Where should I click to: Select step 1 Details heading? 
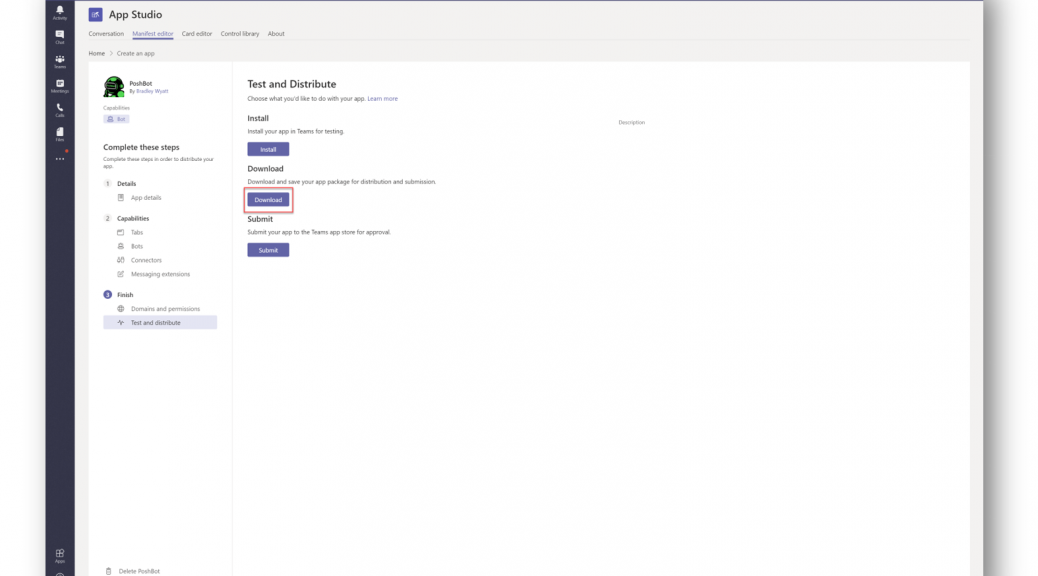(126, 183)
